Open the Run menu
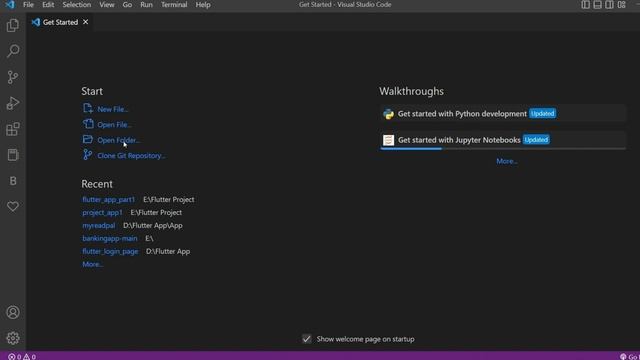This screenshot has width=640, height=360. click(x=146, y=4)
